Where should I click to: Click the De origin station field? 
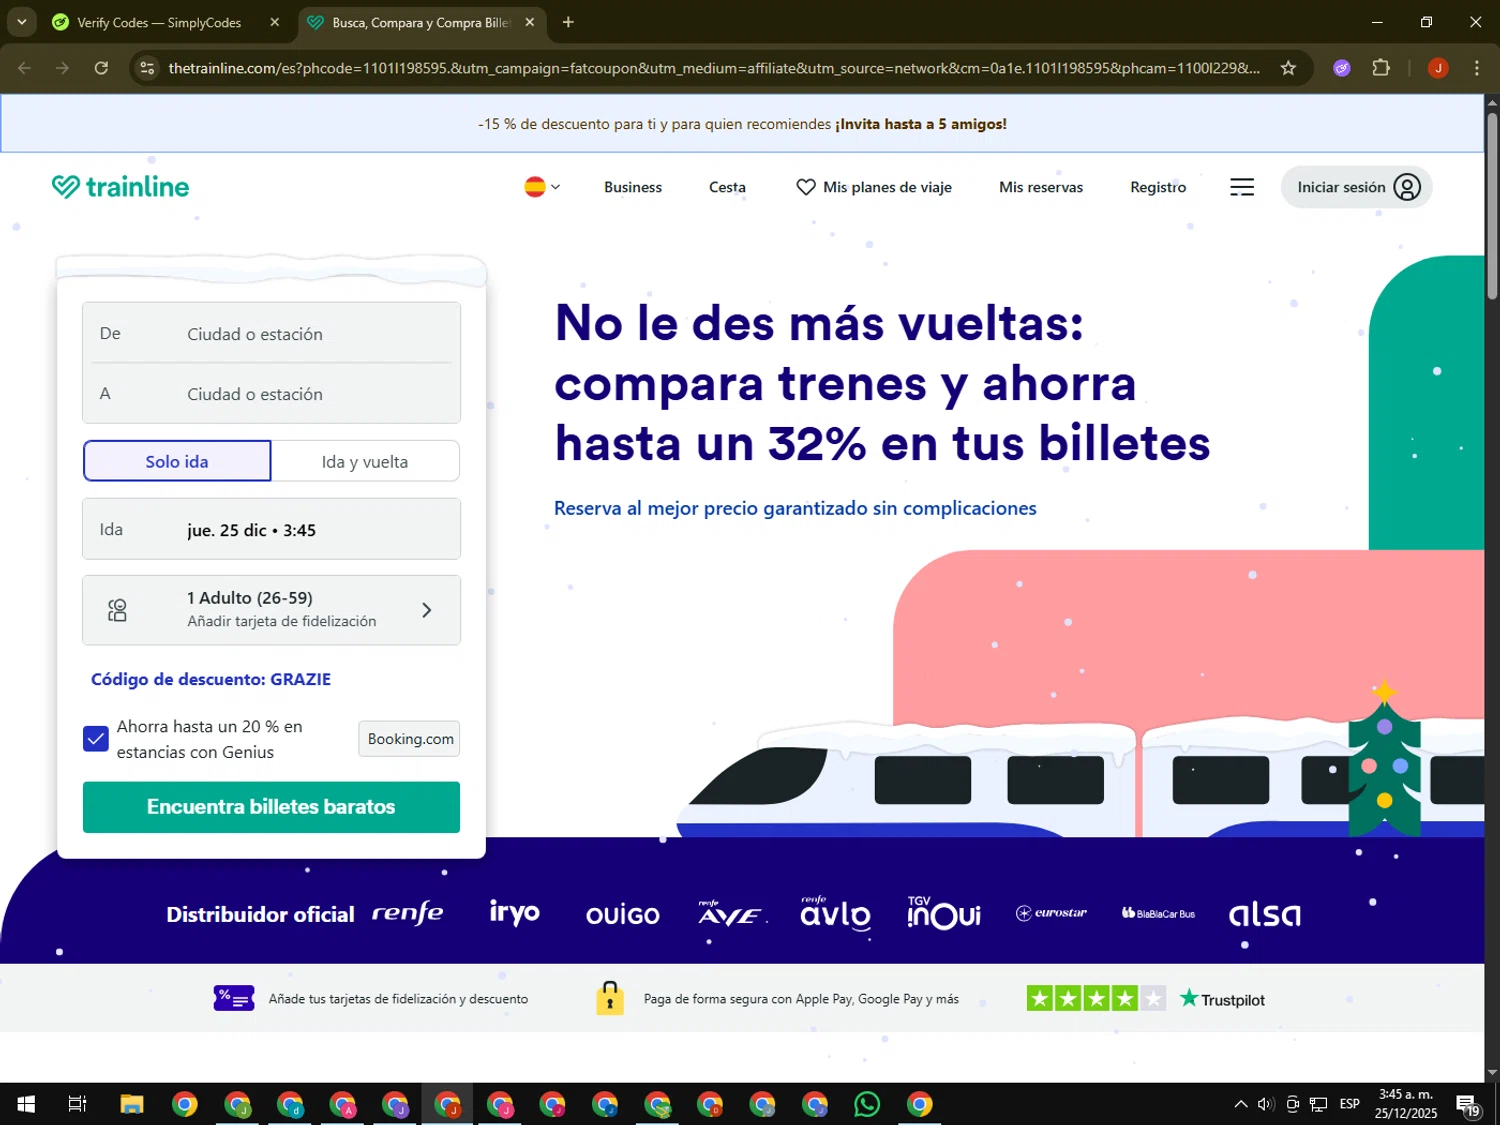[x=271, y=333]
